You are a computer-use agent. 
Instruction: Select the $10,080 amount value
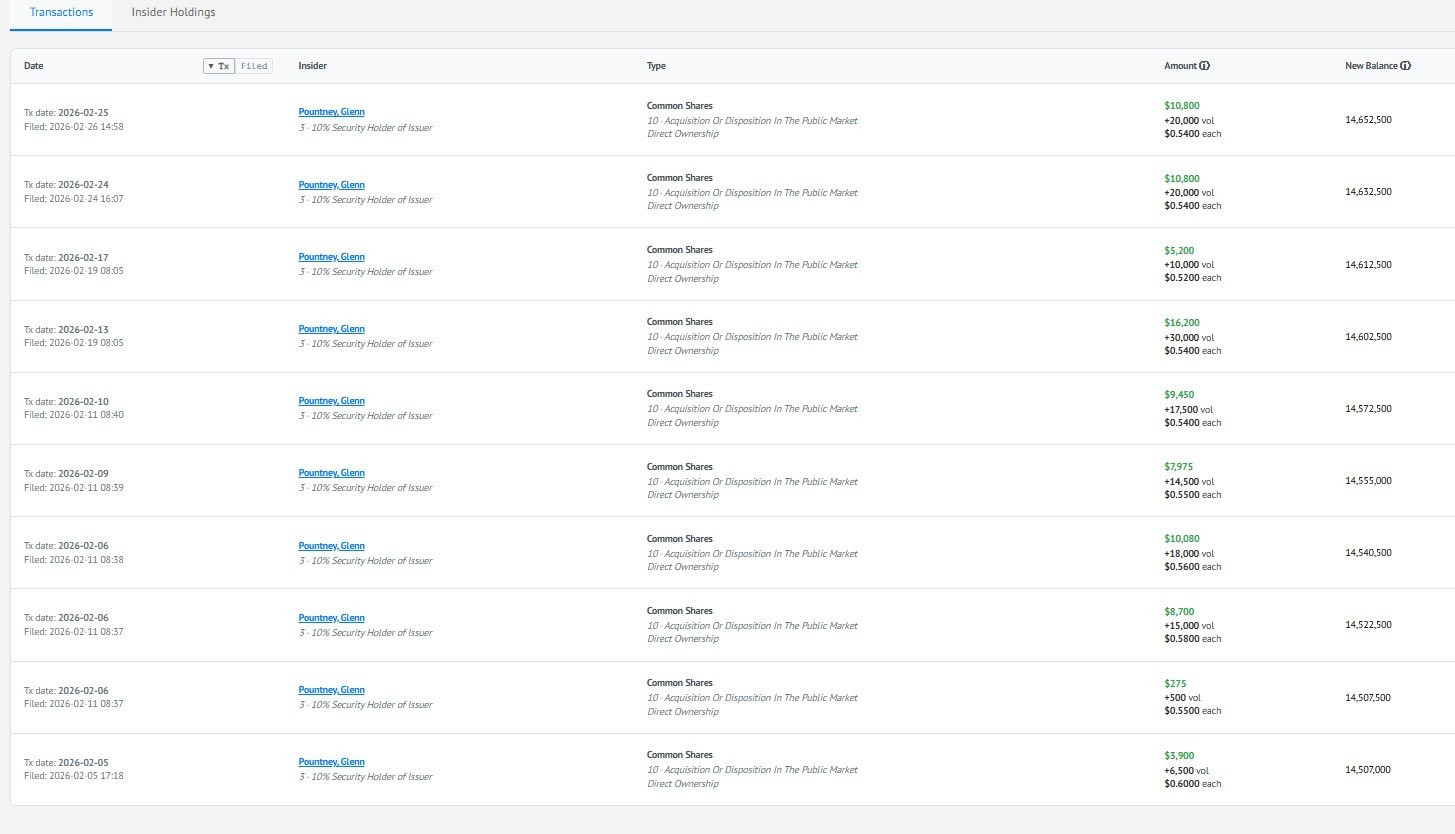point(1182,539)
